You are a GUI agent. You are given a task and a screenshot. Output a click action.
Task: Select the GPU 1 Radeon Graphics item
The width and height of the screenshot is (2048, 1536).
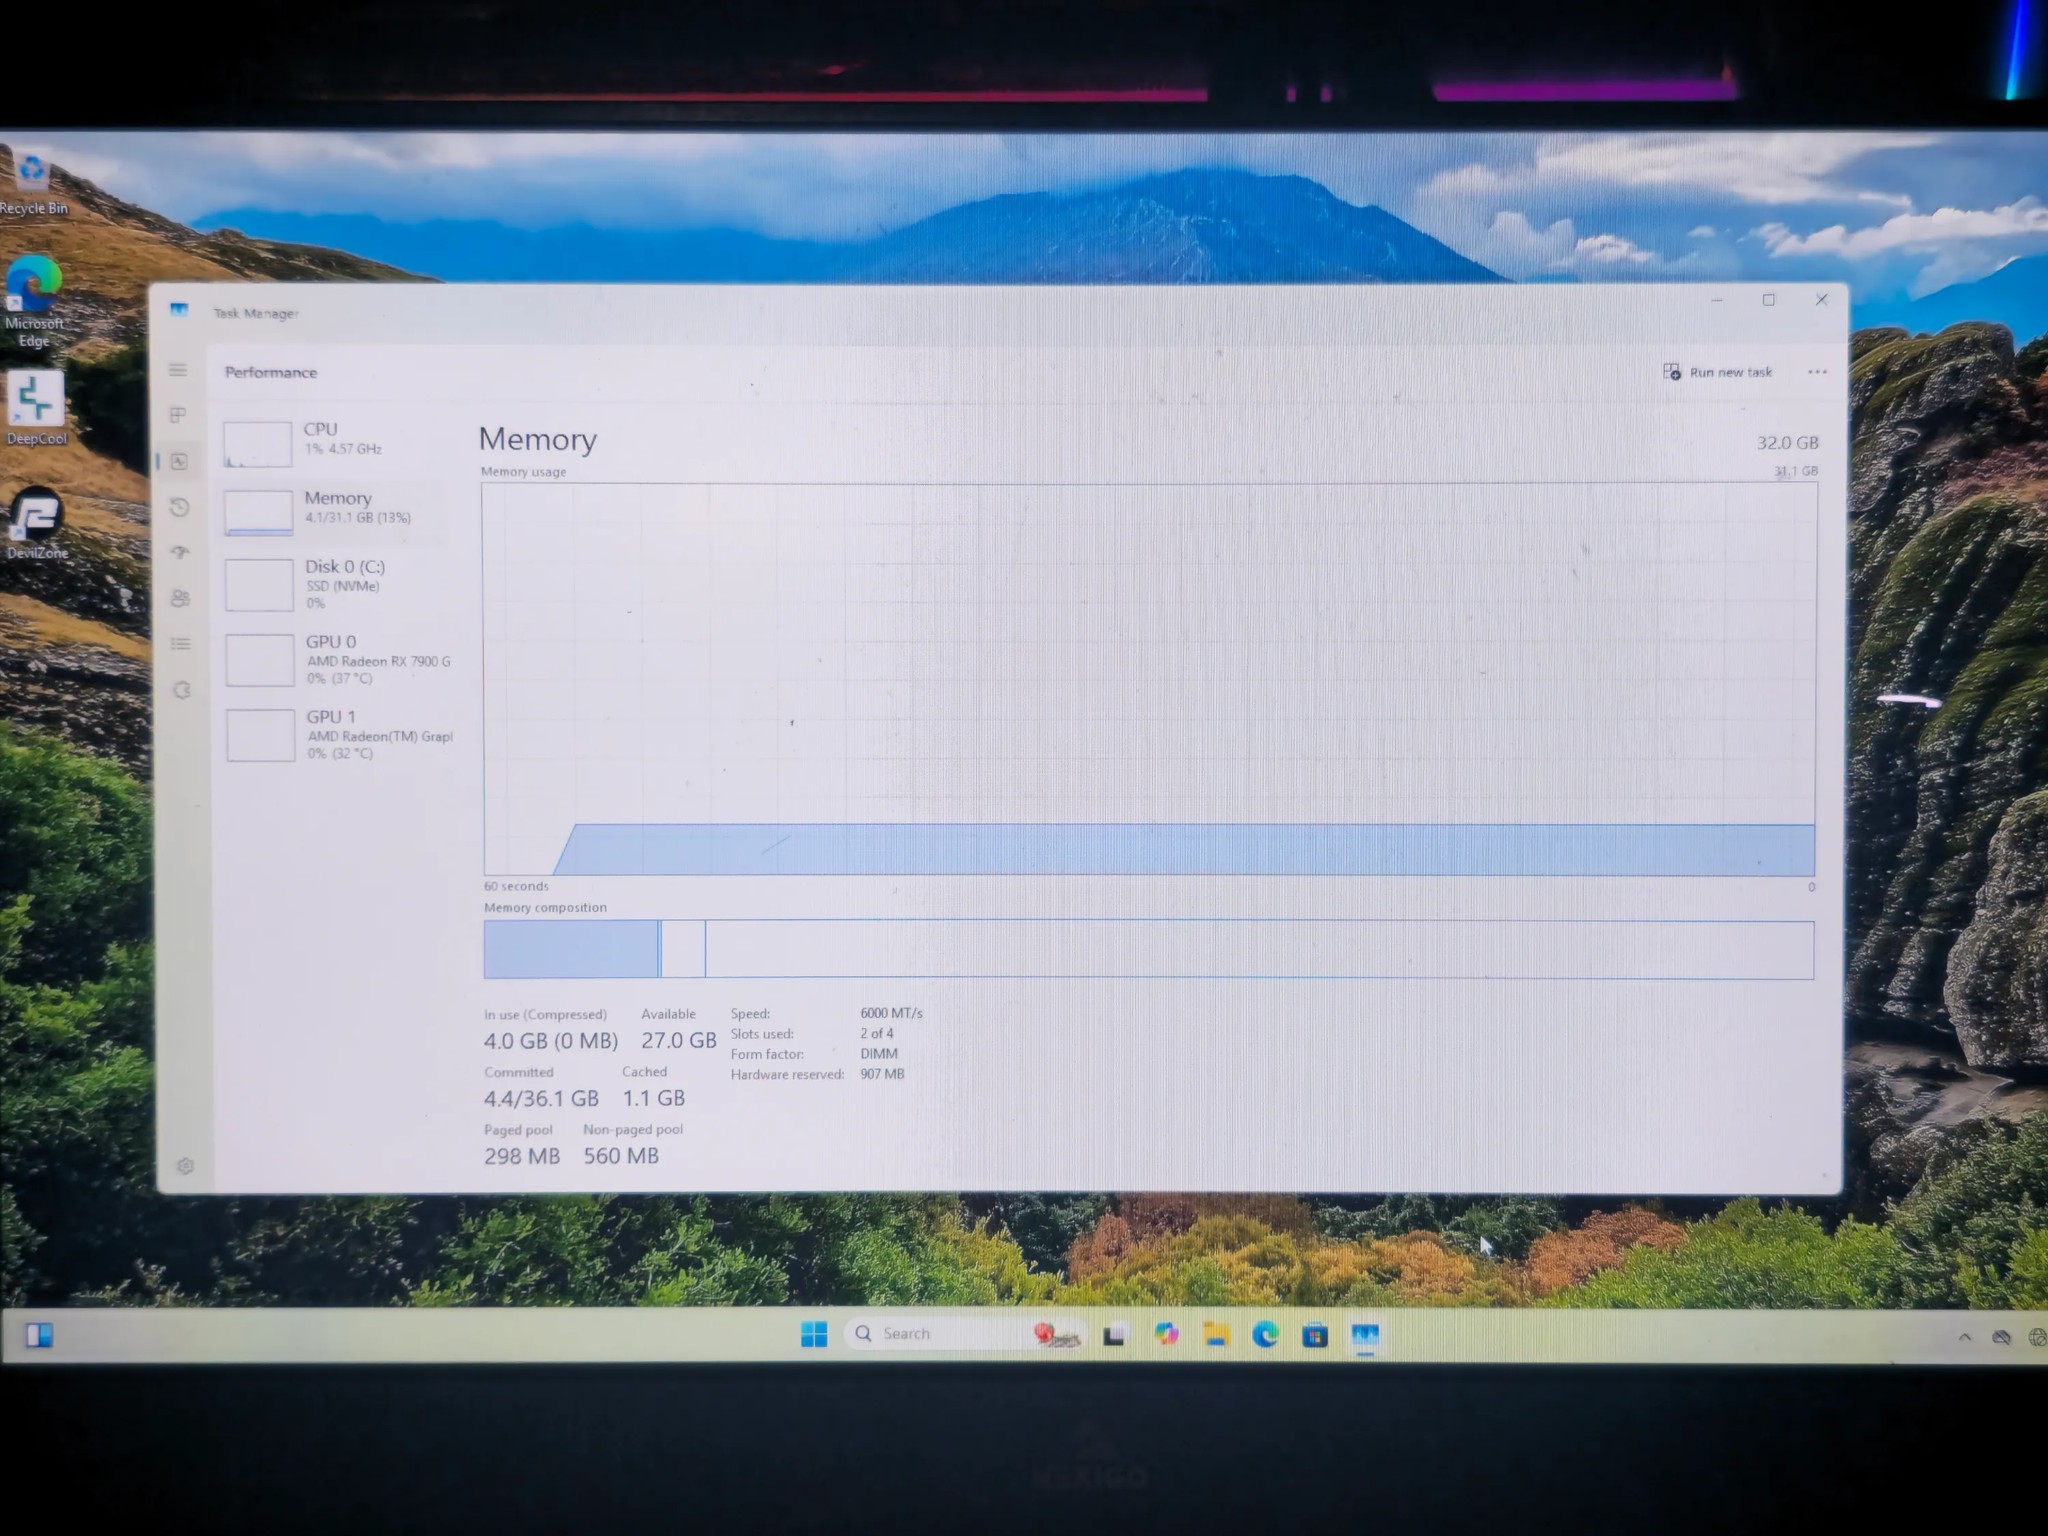point(338,734)
